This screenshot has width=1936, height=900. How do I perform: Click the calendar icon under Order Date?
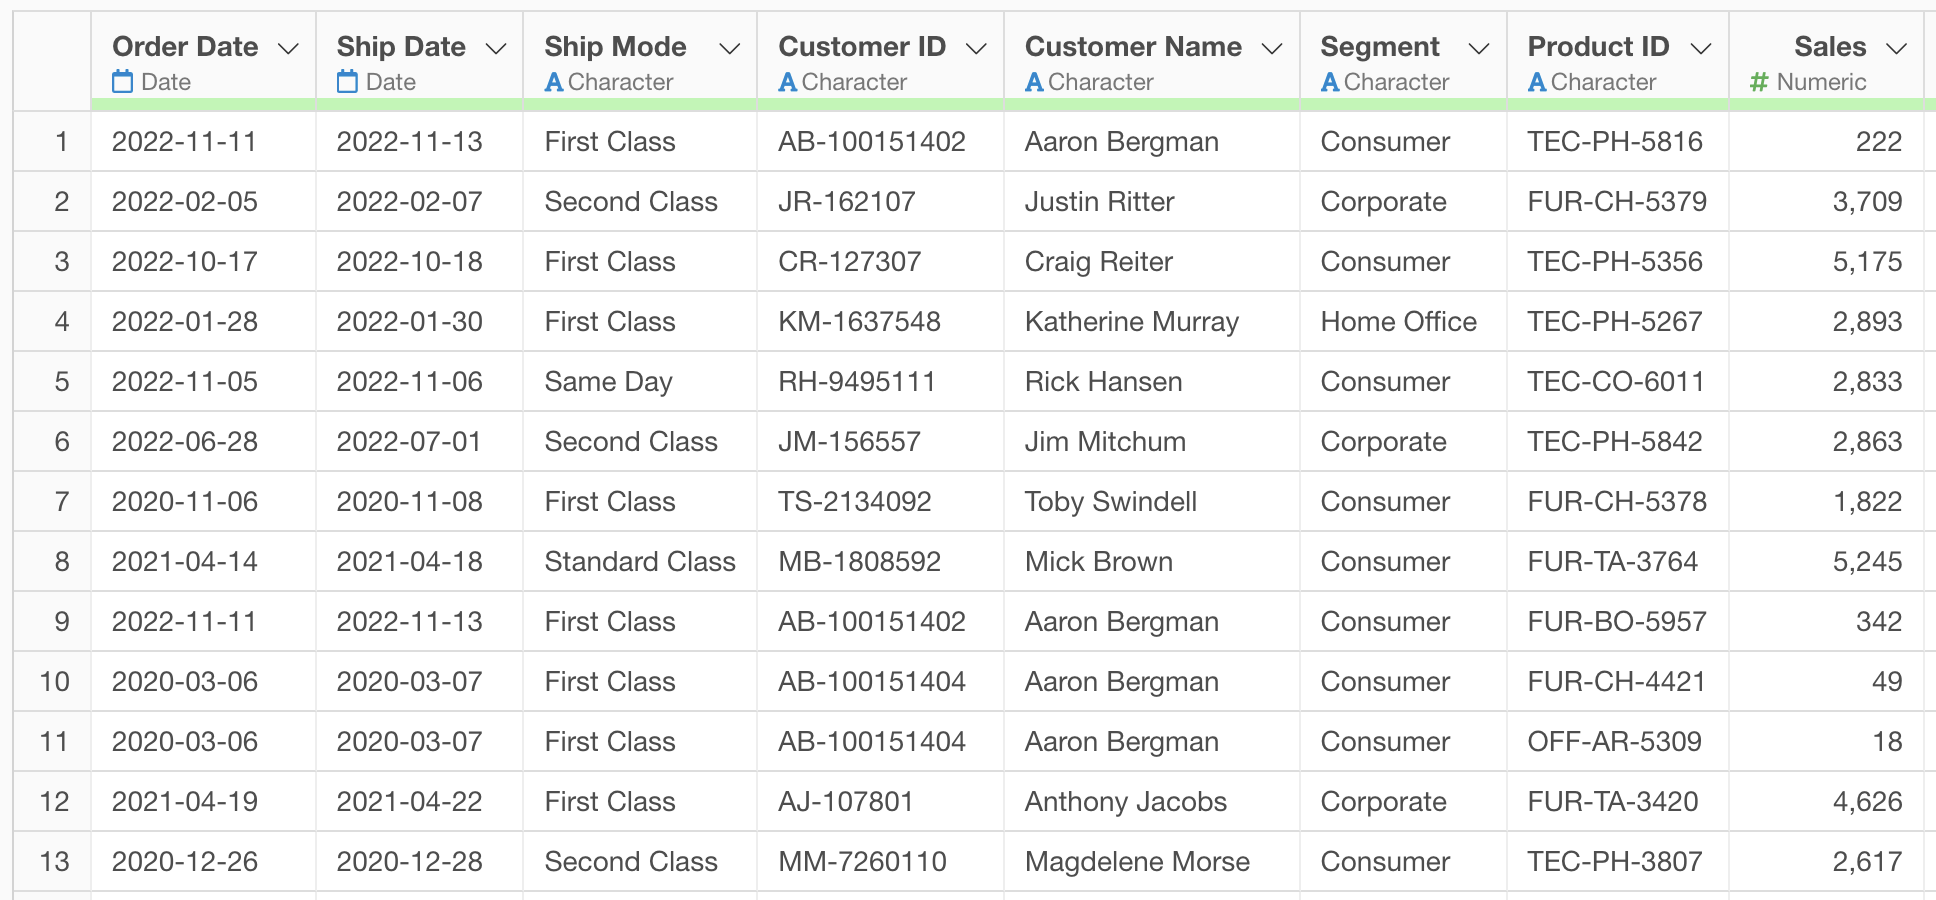point(122,82)
